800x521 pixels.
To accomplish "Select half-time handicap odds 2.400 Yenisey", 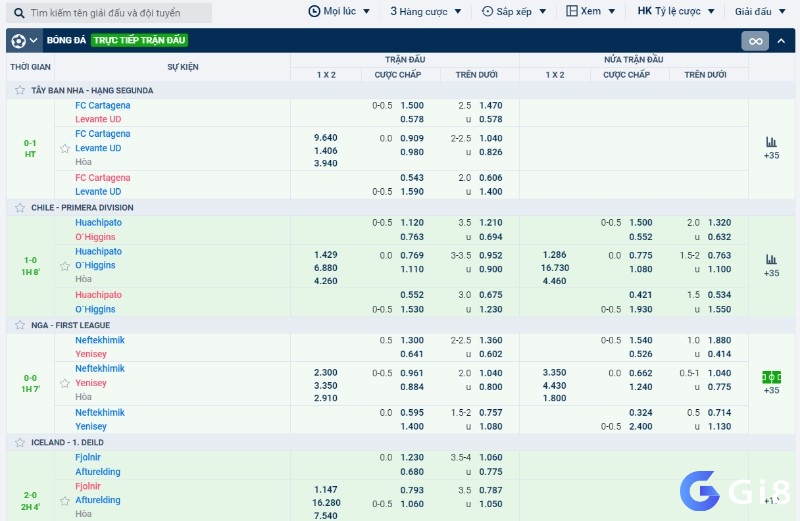I will point(641,427).
